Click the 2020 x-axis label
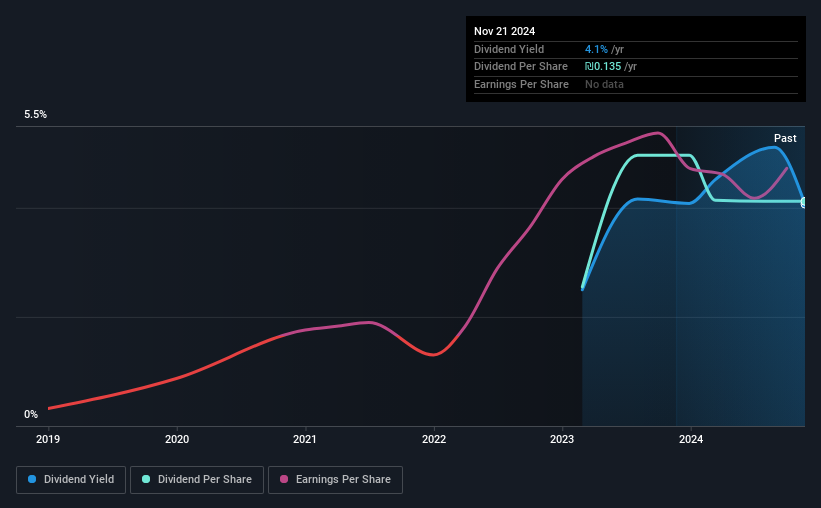Viewport: 821px width, 508px height. tap(177, 439)
